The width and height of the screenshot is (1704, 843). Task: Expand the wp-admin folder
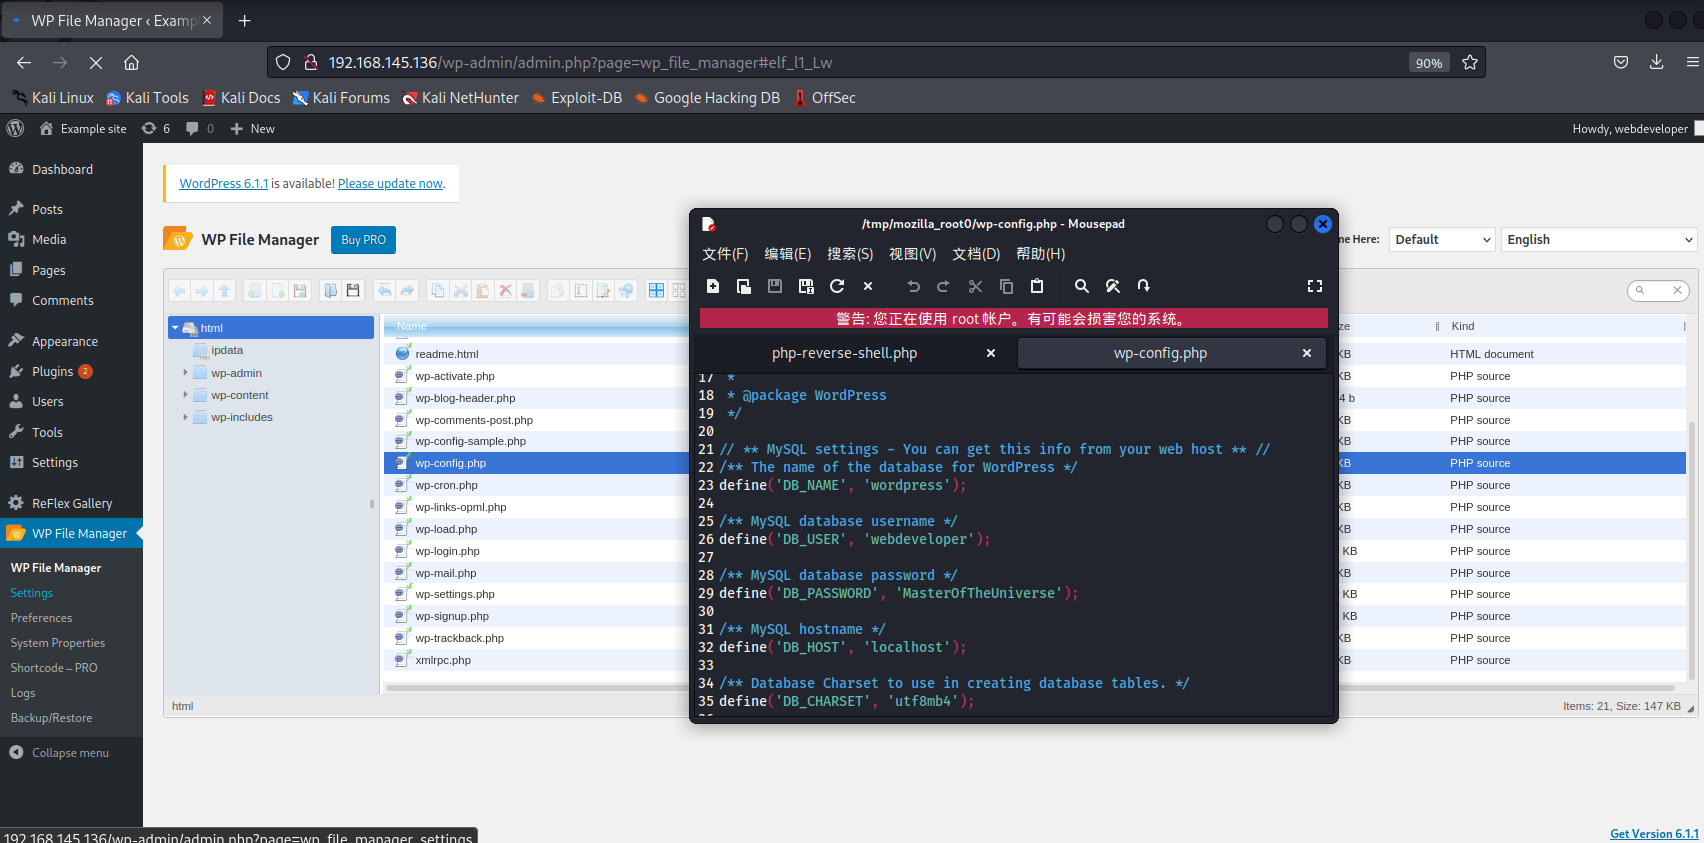click(185, 373)
